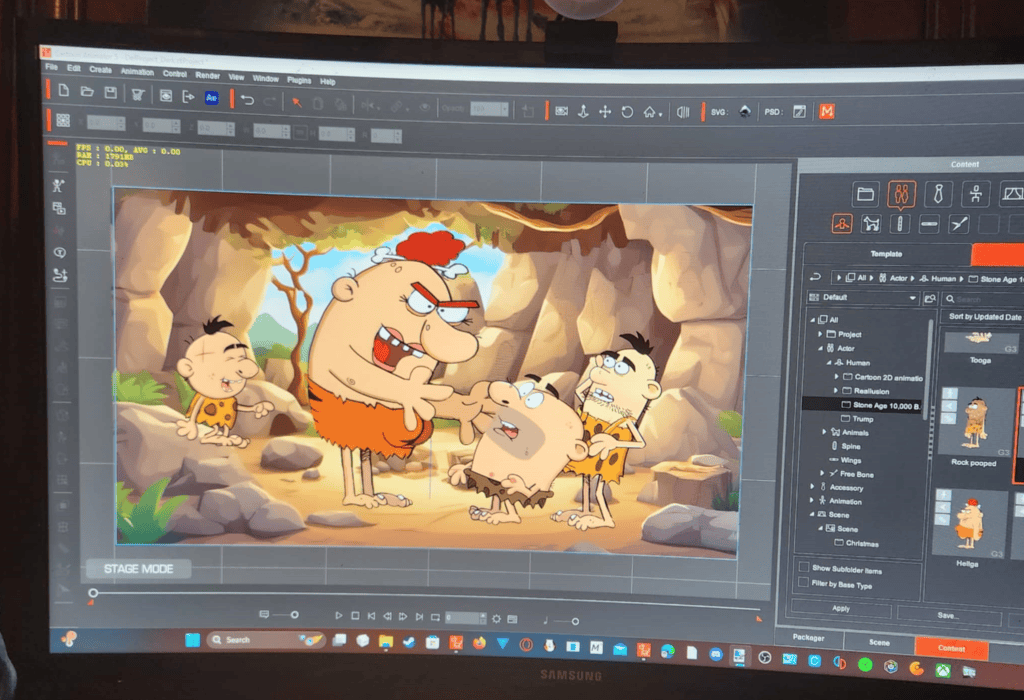1024x700 pixels.
Task: Select the pan move cross-arrows tool
Action: 605,112
